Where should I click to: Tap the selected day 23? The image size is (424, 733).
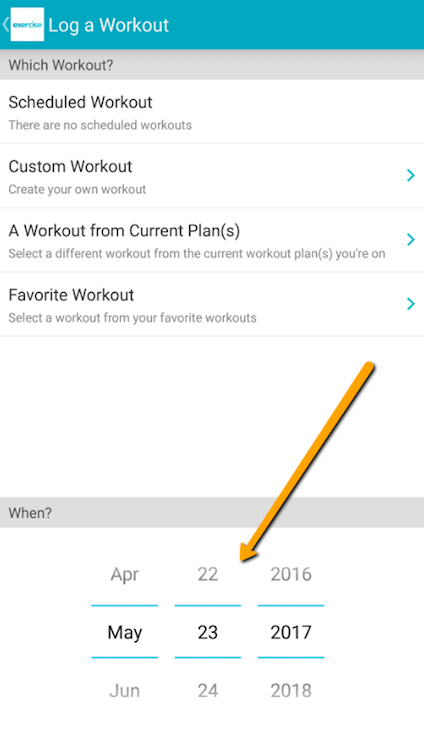pos(208,632)
